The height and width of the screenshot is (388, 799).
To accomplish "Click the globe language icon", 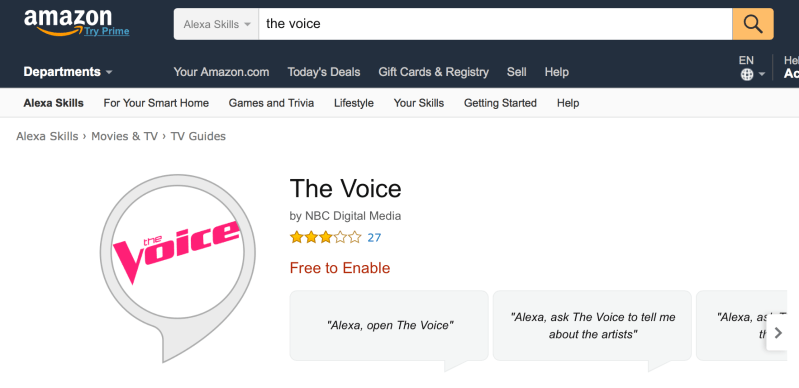I will tap(747, 74).
